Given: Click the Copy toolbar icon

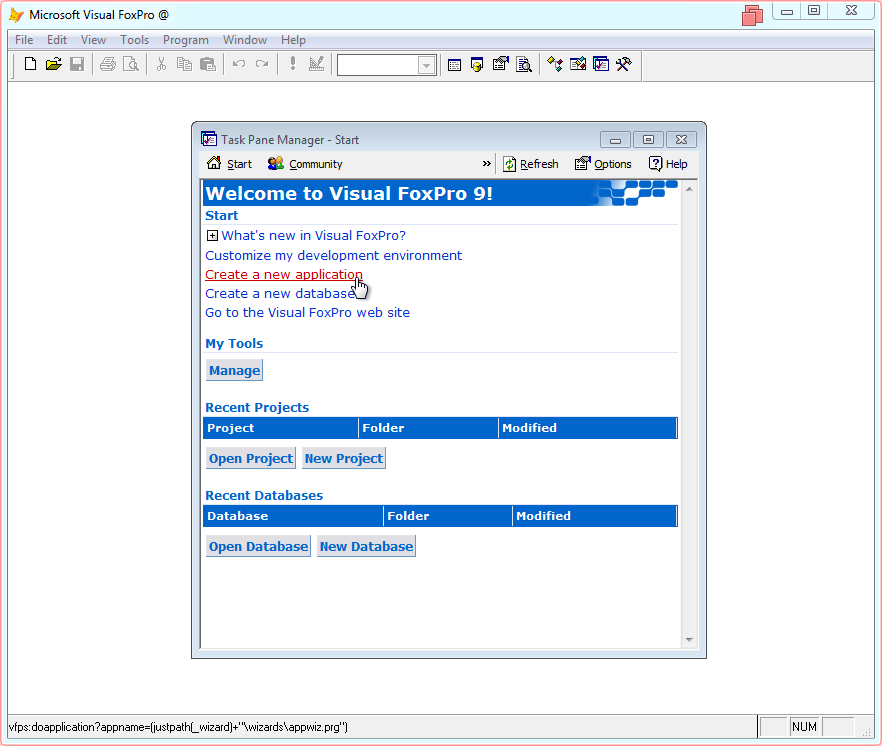Looking at the screenshot, I should click(x=184, y=64).
